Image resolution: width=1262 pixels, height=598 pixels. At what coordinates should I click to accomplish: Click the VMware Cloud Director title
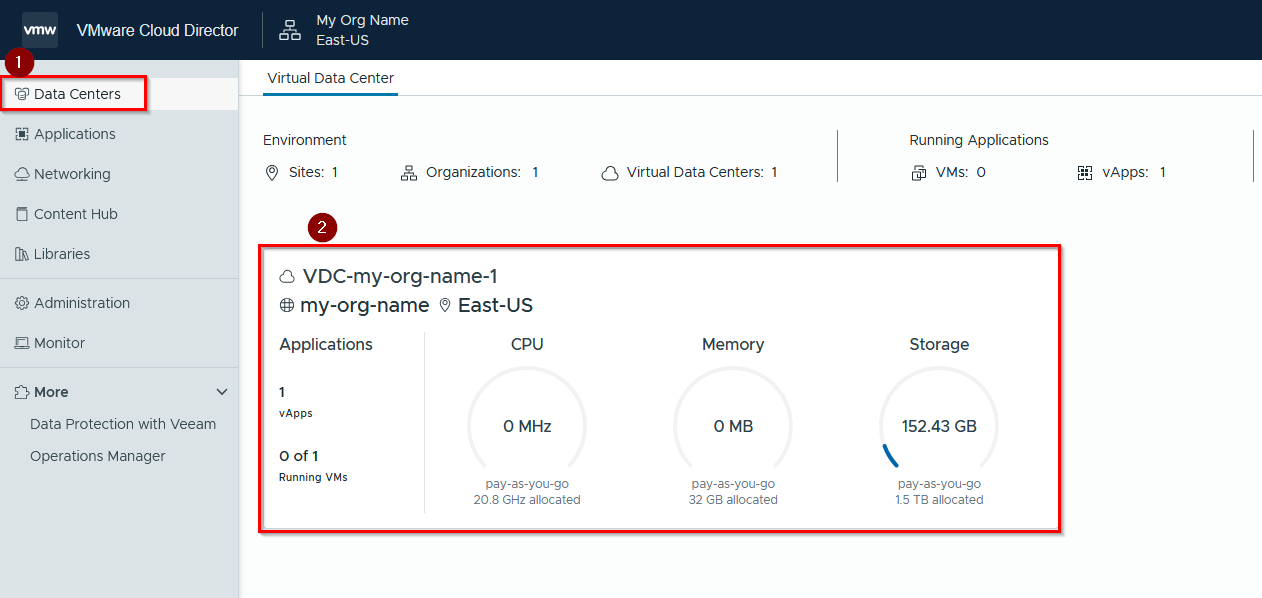157,30
